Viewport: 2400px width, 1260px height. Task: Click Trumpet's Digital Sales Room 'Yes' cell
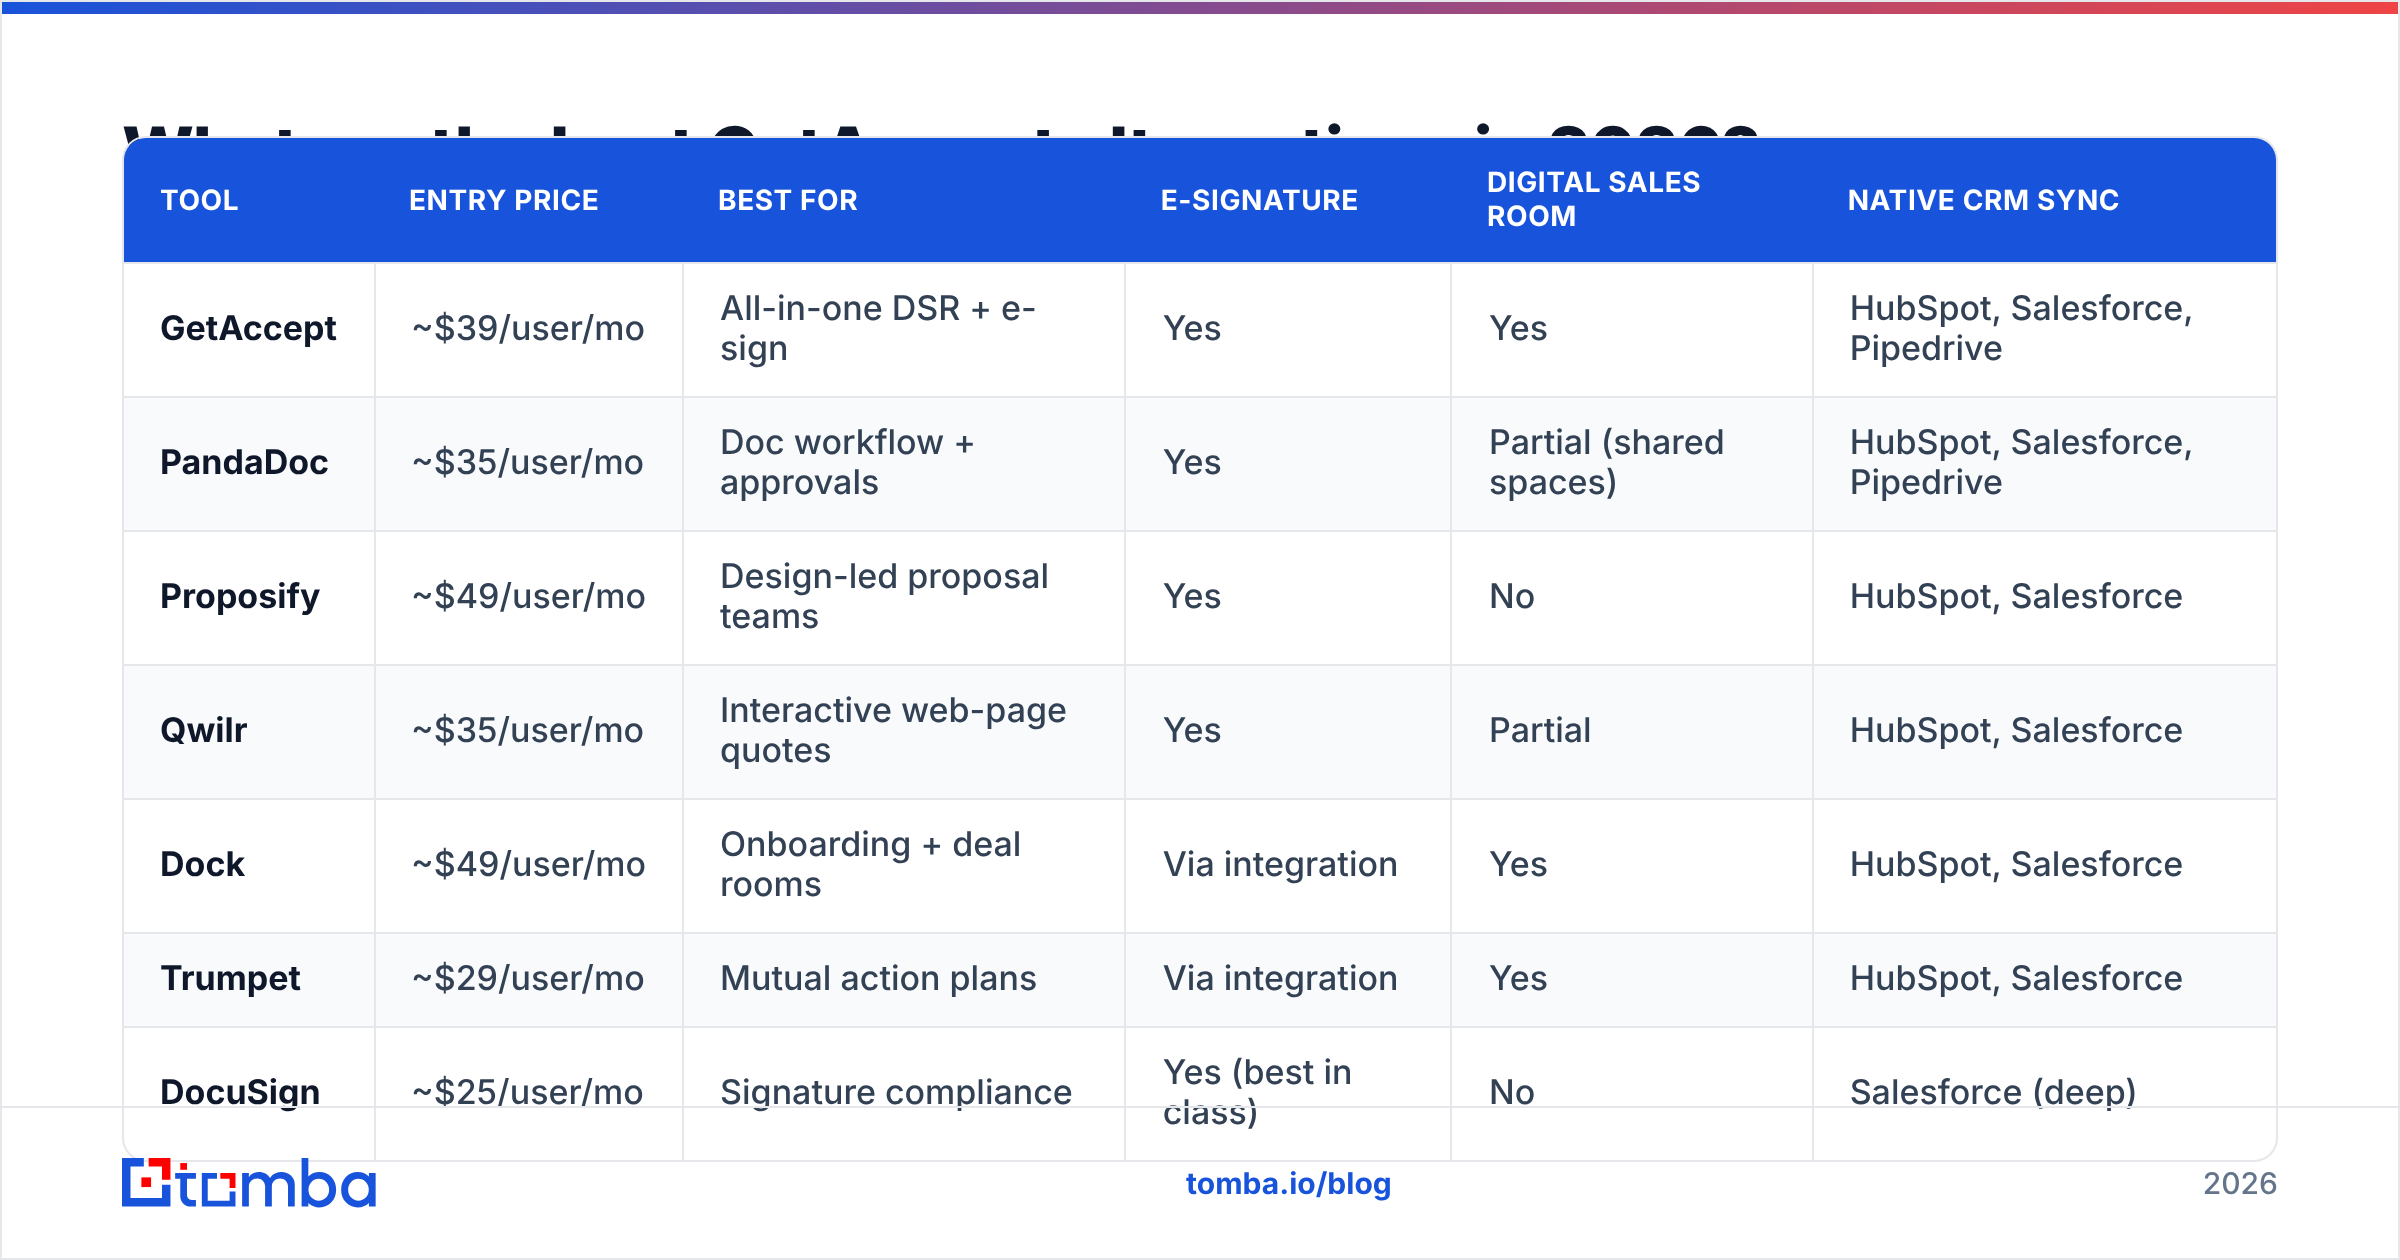1632,979
